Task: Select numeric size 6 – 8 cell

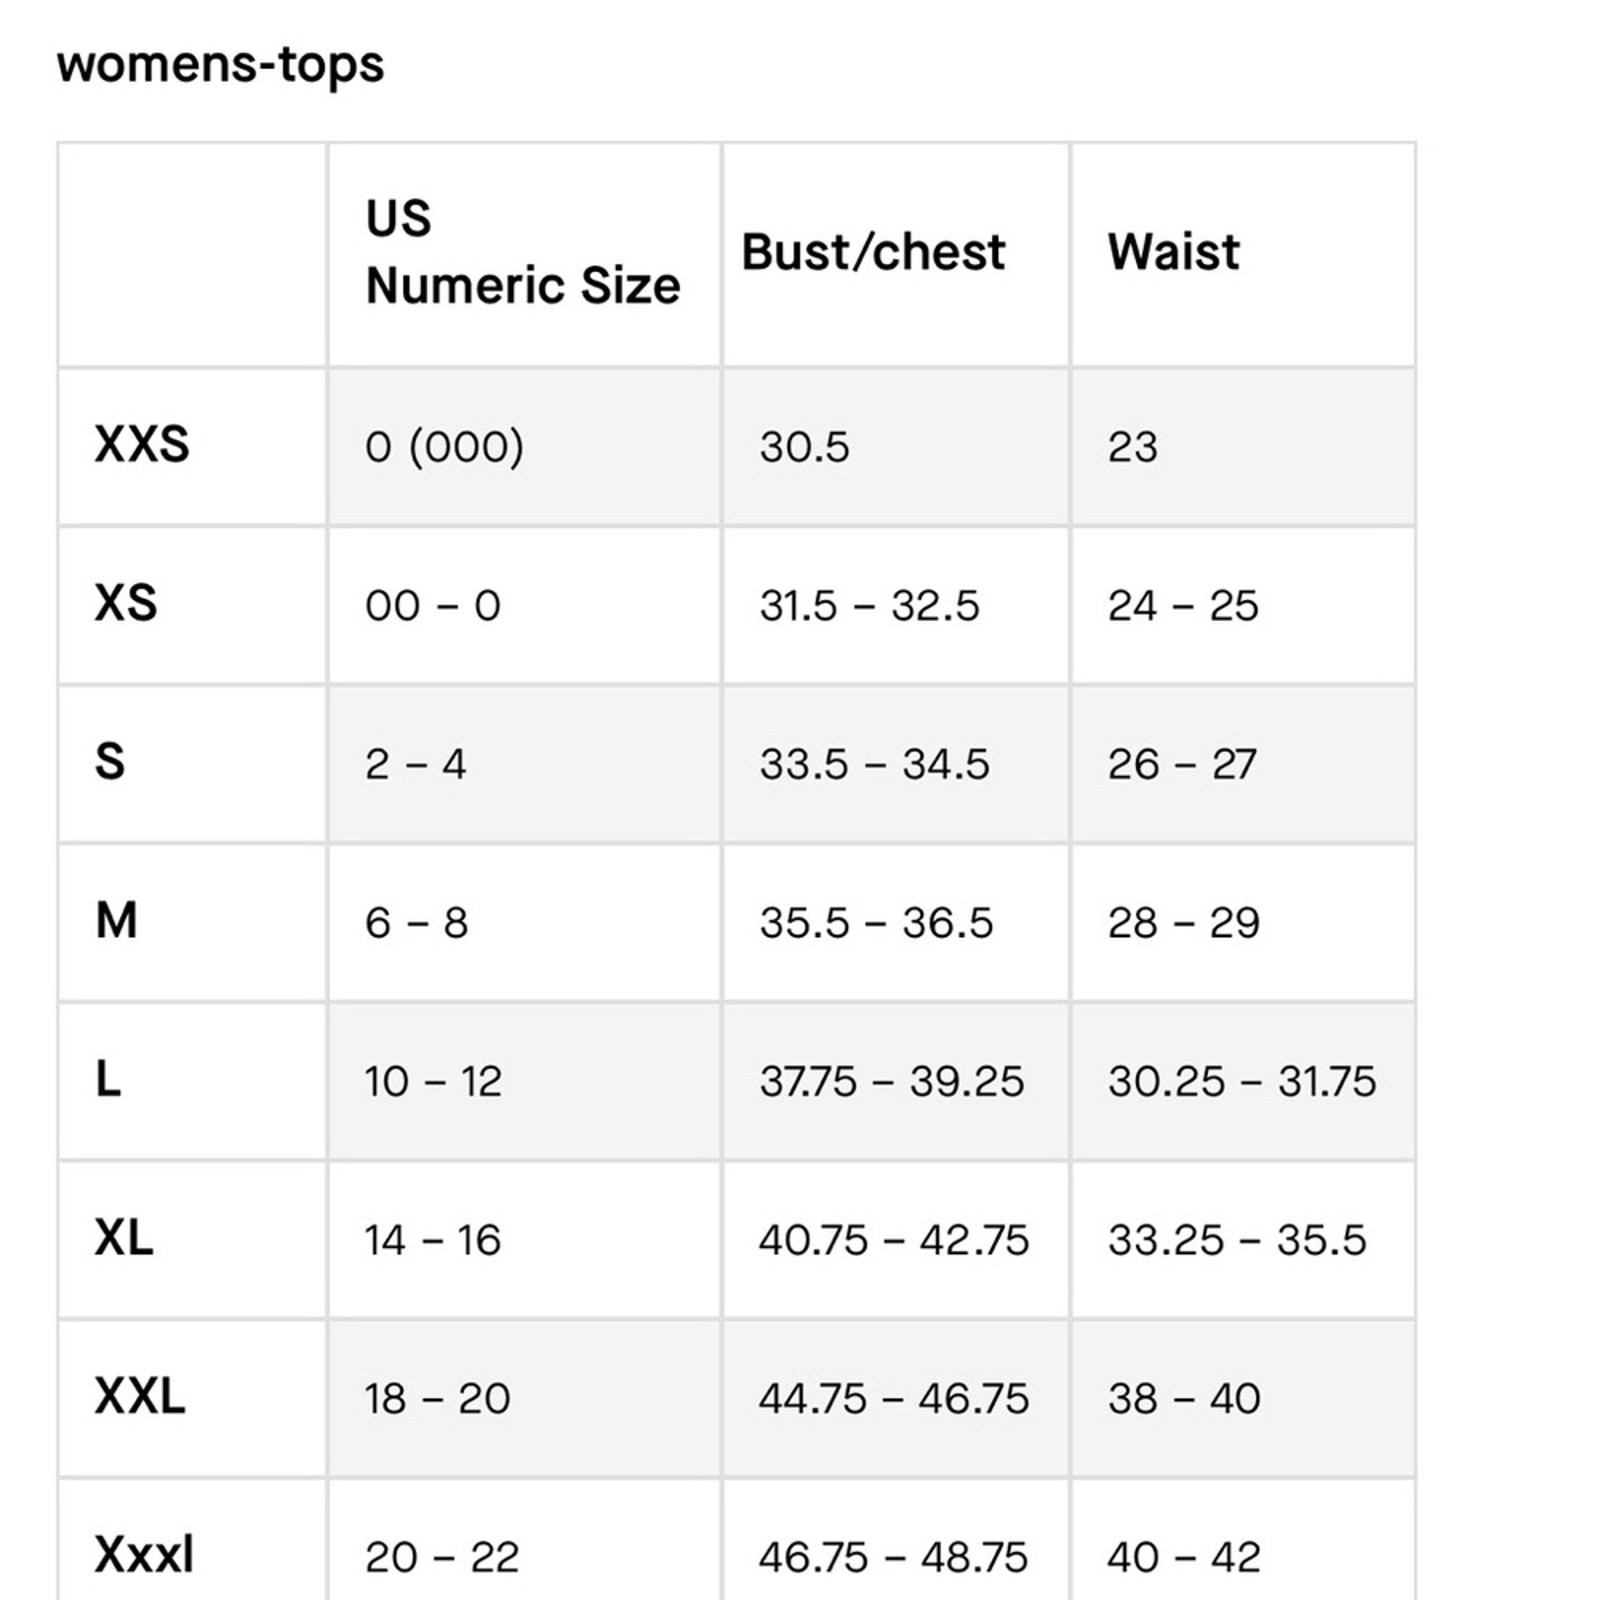Action: (416, 922)
